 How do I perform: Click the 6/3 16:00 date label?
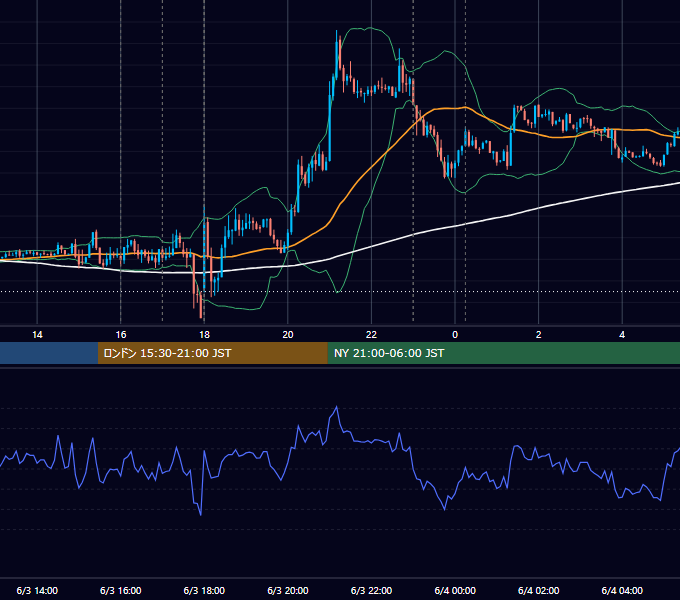point(121,590)
